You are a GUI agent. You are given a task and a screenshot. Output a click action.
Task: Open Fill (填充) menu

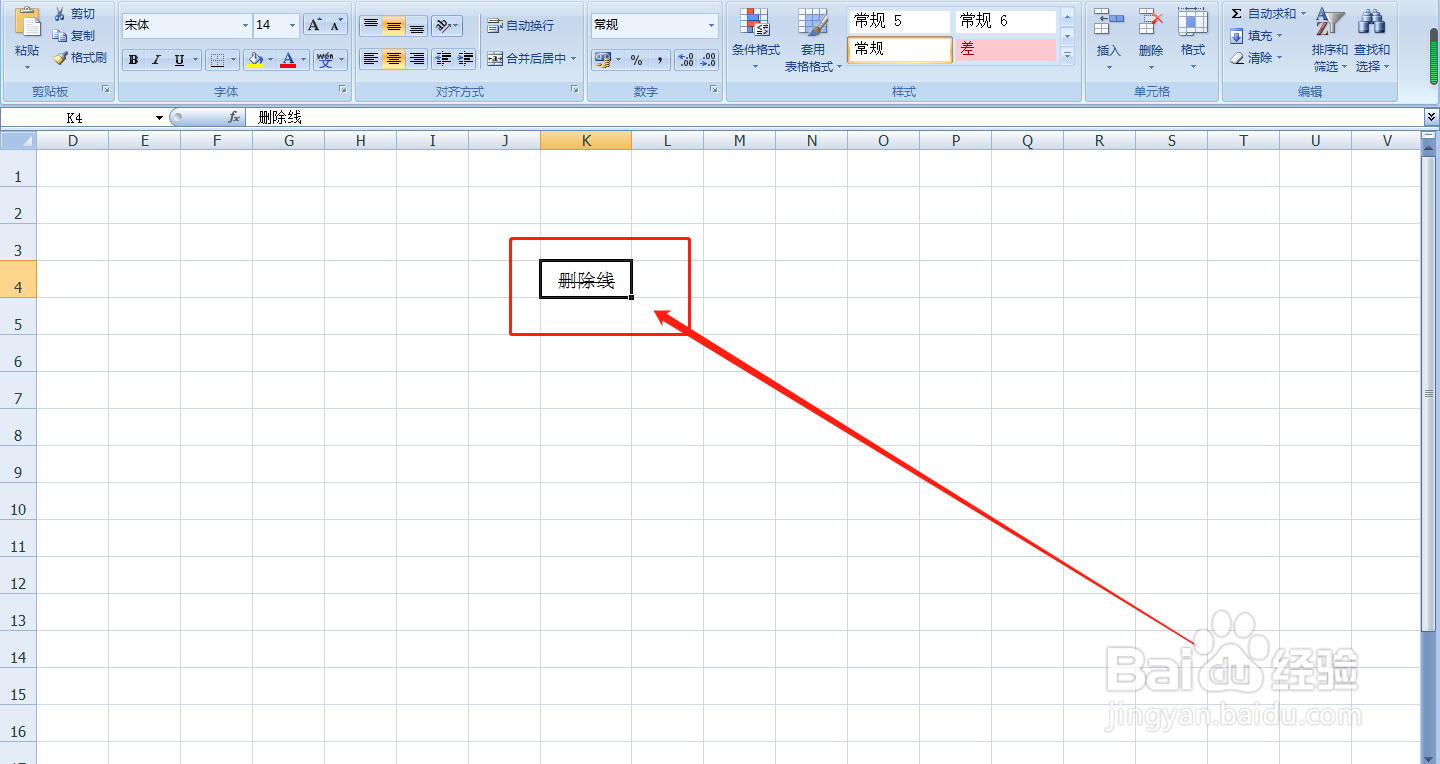1256,35
